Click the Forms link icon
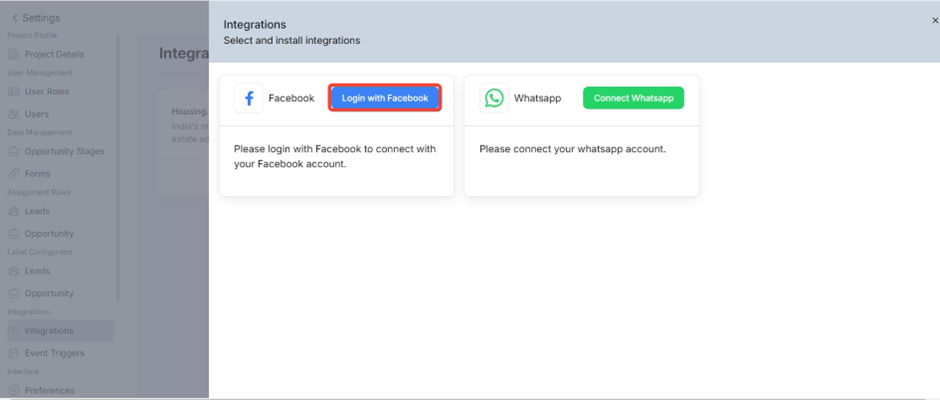 click(14, 173)
